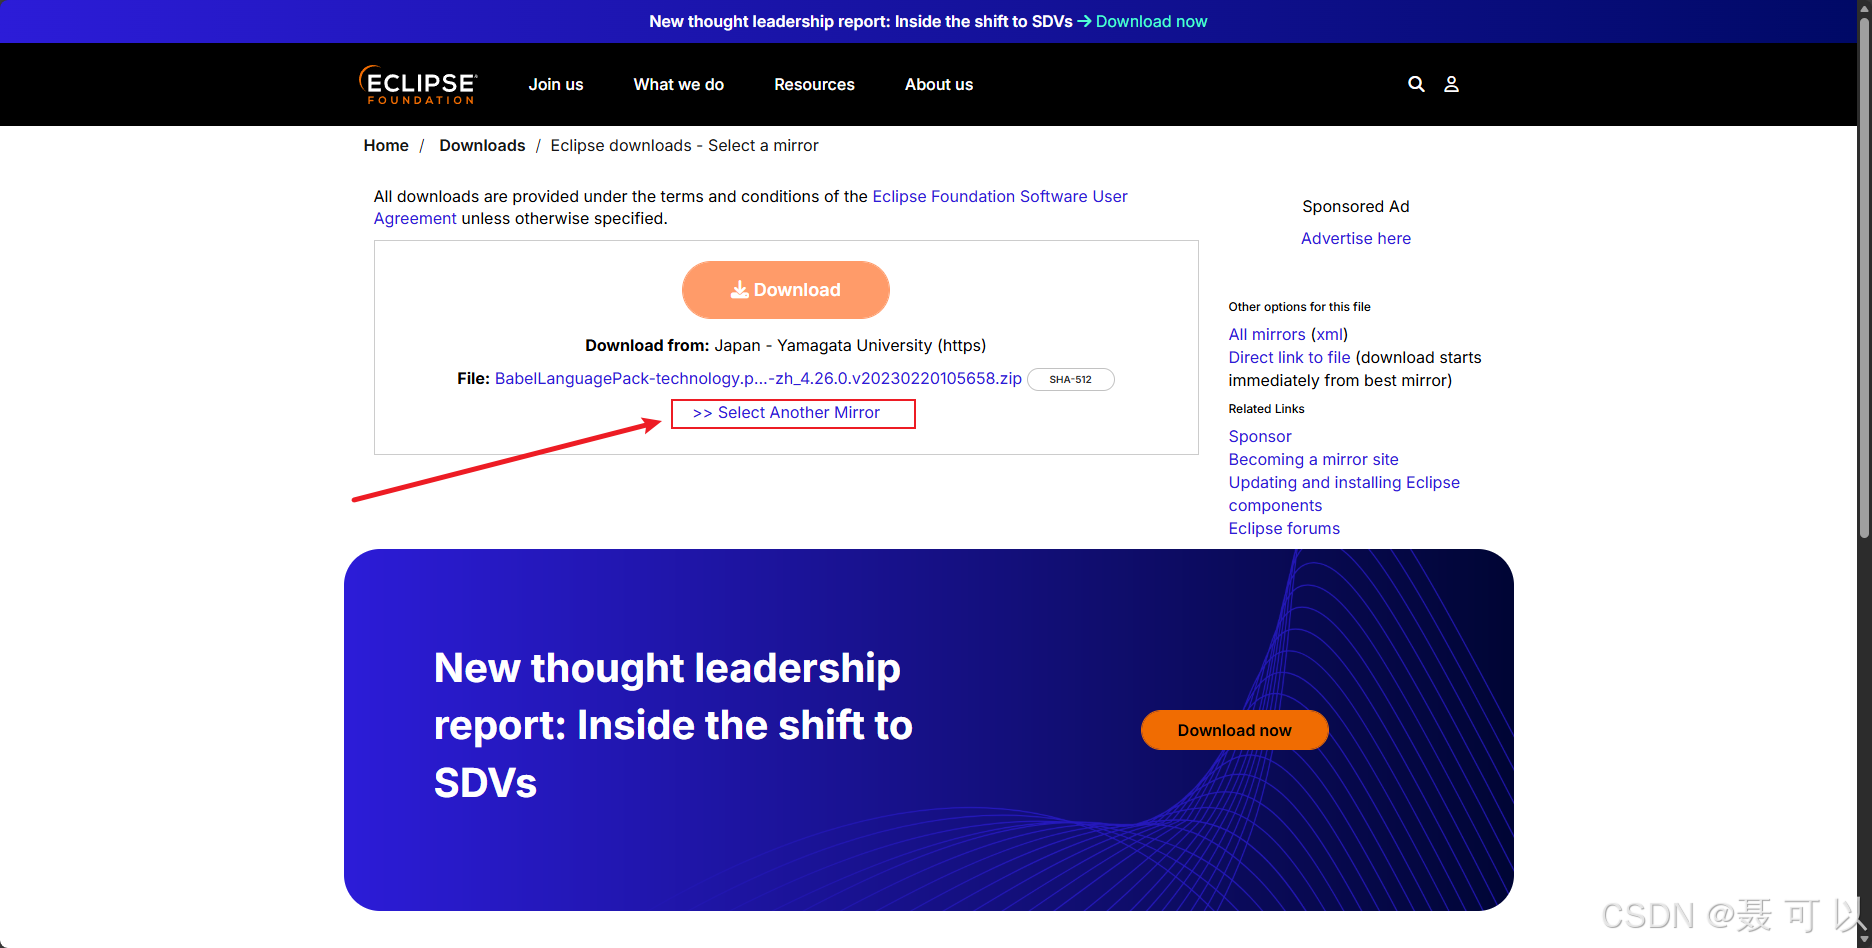Viewport: 1872px width, 948px height.
Task: Click Advertise here link
Action: coord(1356,239)
